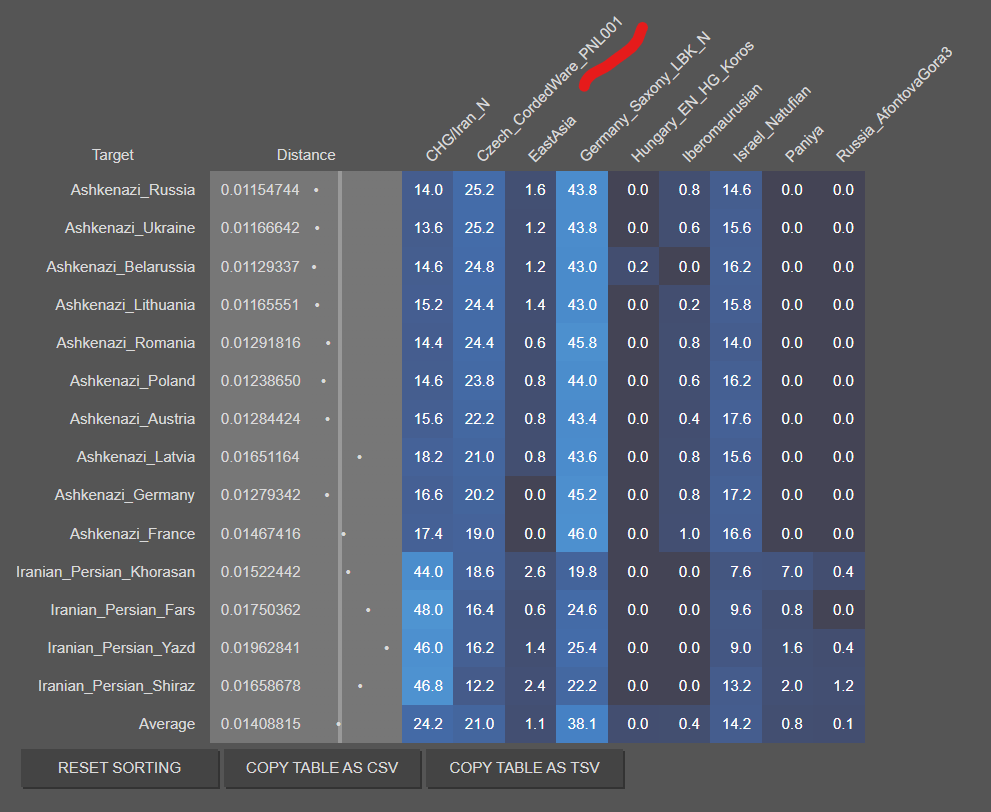Sort by the Distance column header

point(306,155)
